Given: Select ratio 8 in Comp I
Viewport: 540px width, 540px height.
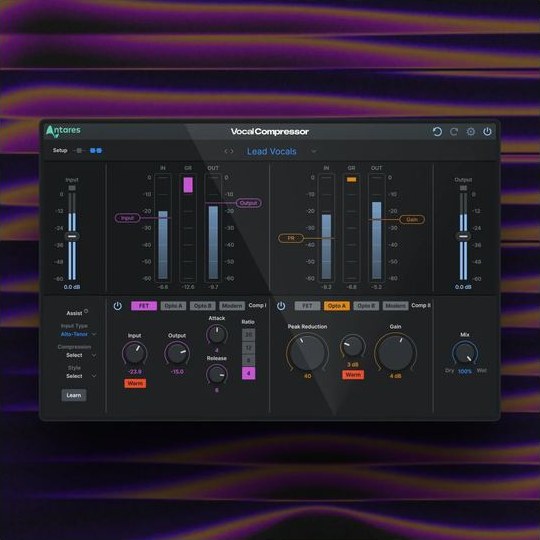Looking at the screenshot, I should coord(249,361).
